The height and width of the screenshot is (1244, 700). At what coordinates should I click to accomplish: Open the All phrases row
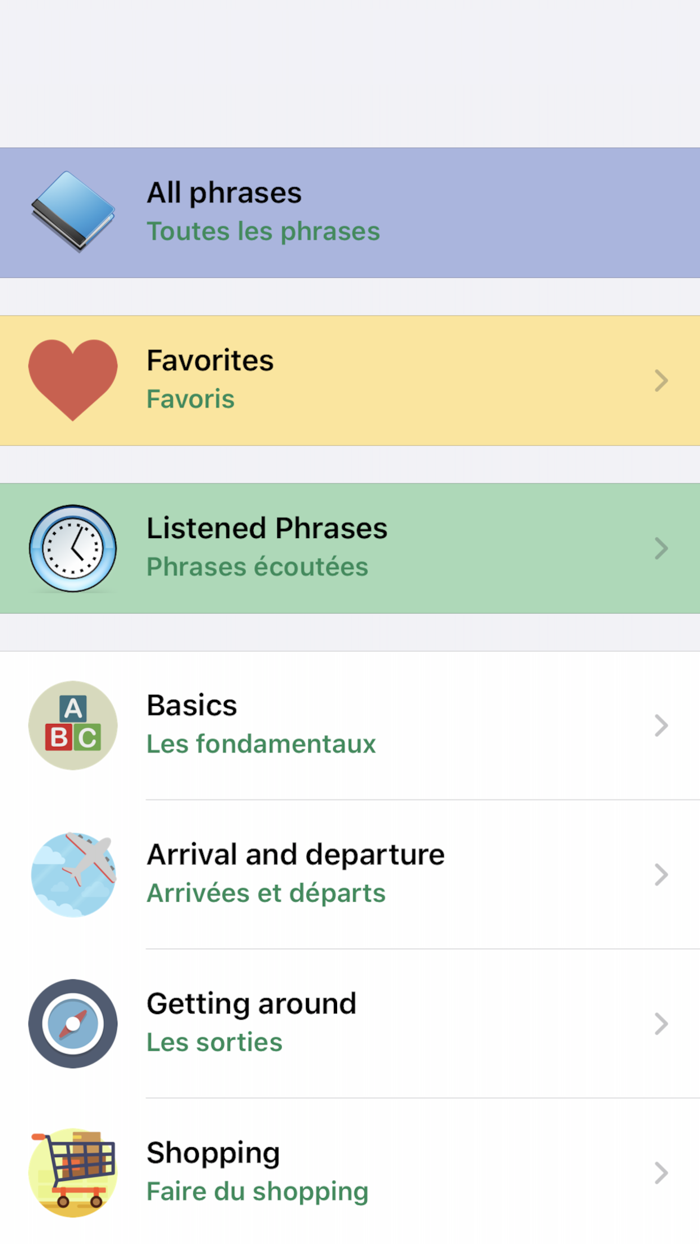pyautogui.click(x=350, y=211)
